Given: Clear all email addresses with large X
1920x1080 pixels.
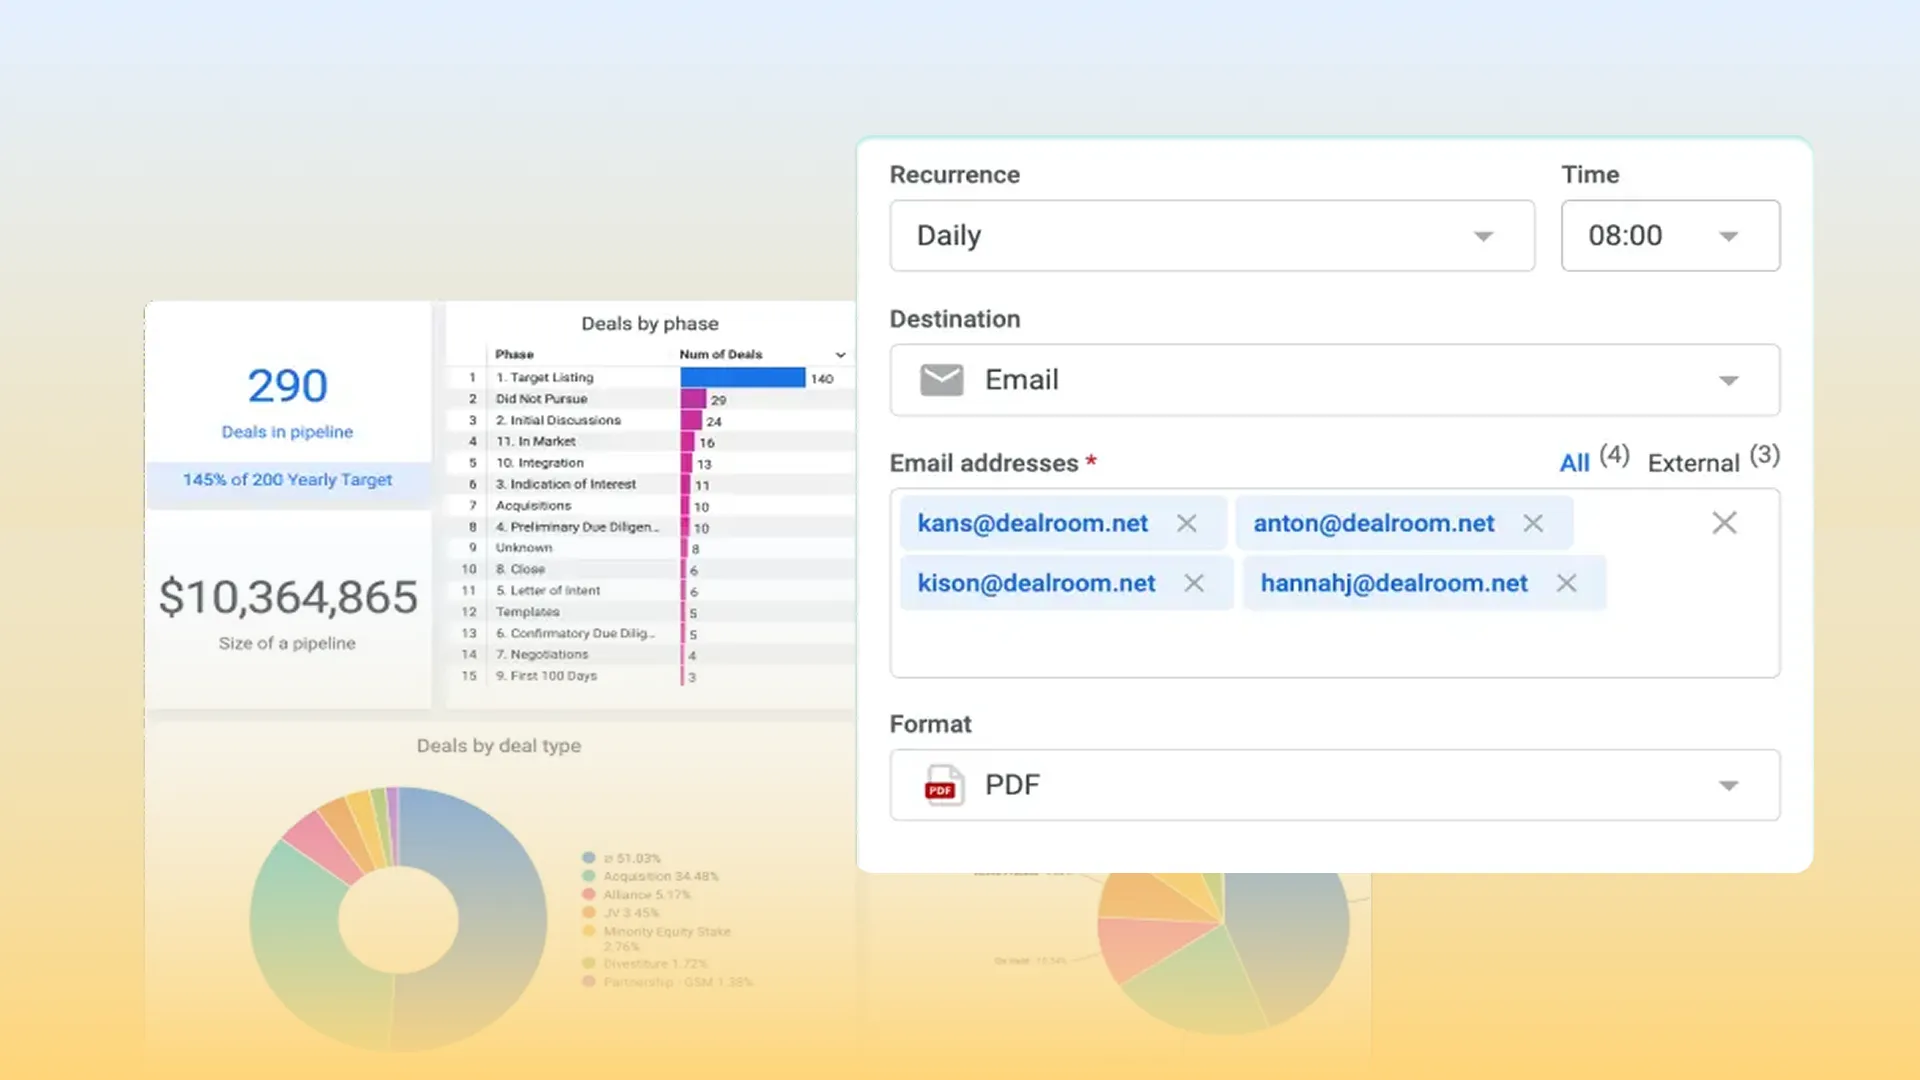Looking at the screenshot, I should coord(1723,523).
